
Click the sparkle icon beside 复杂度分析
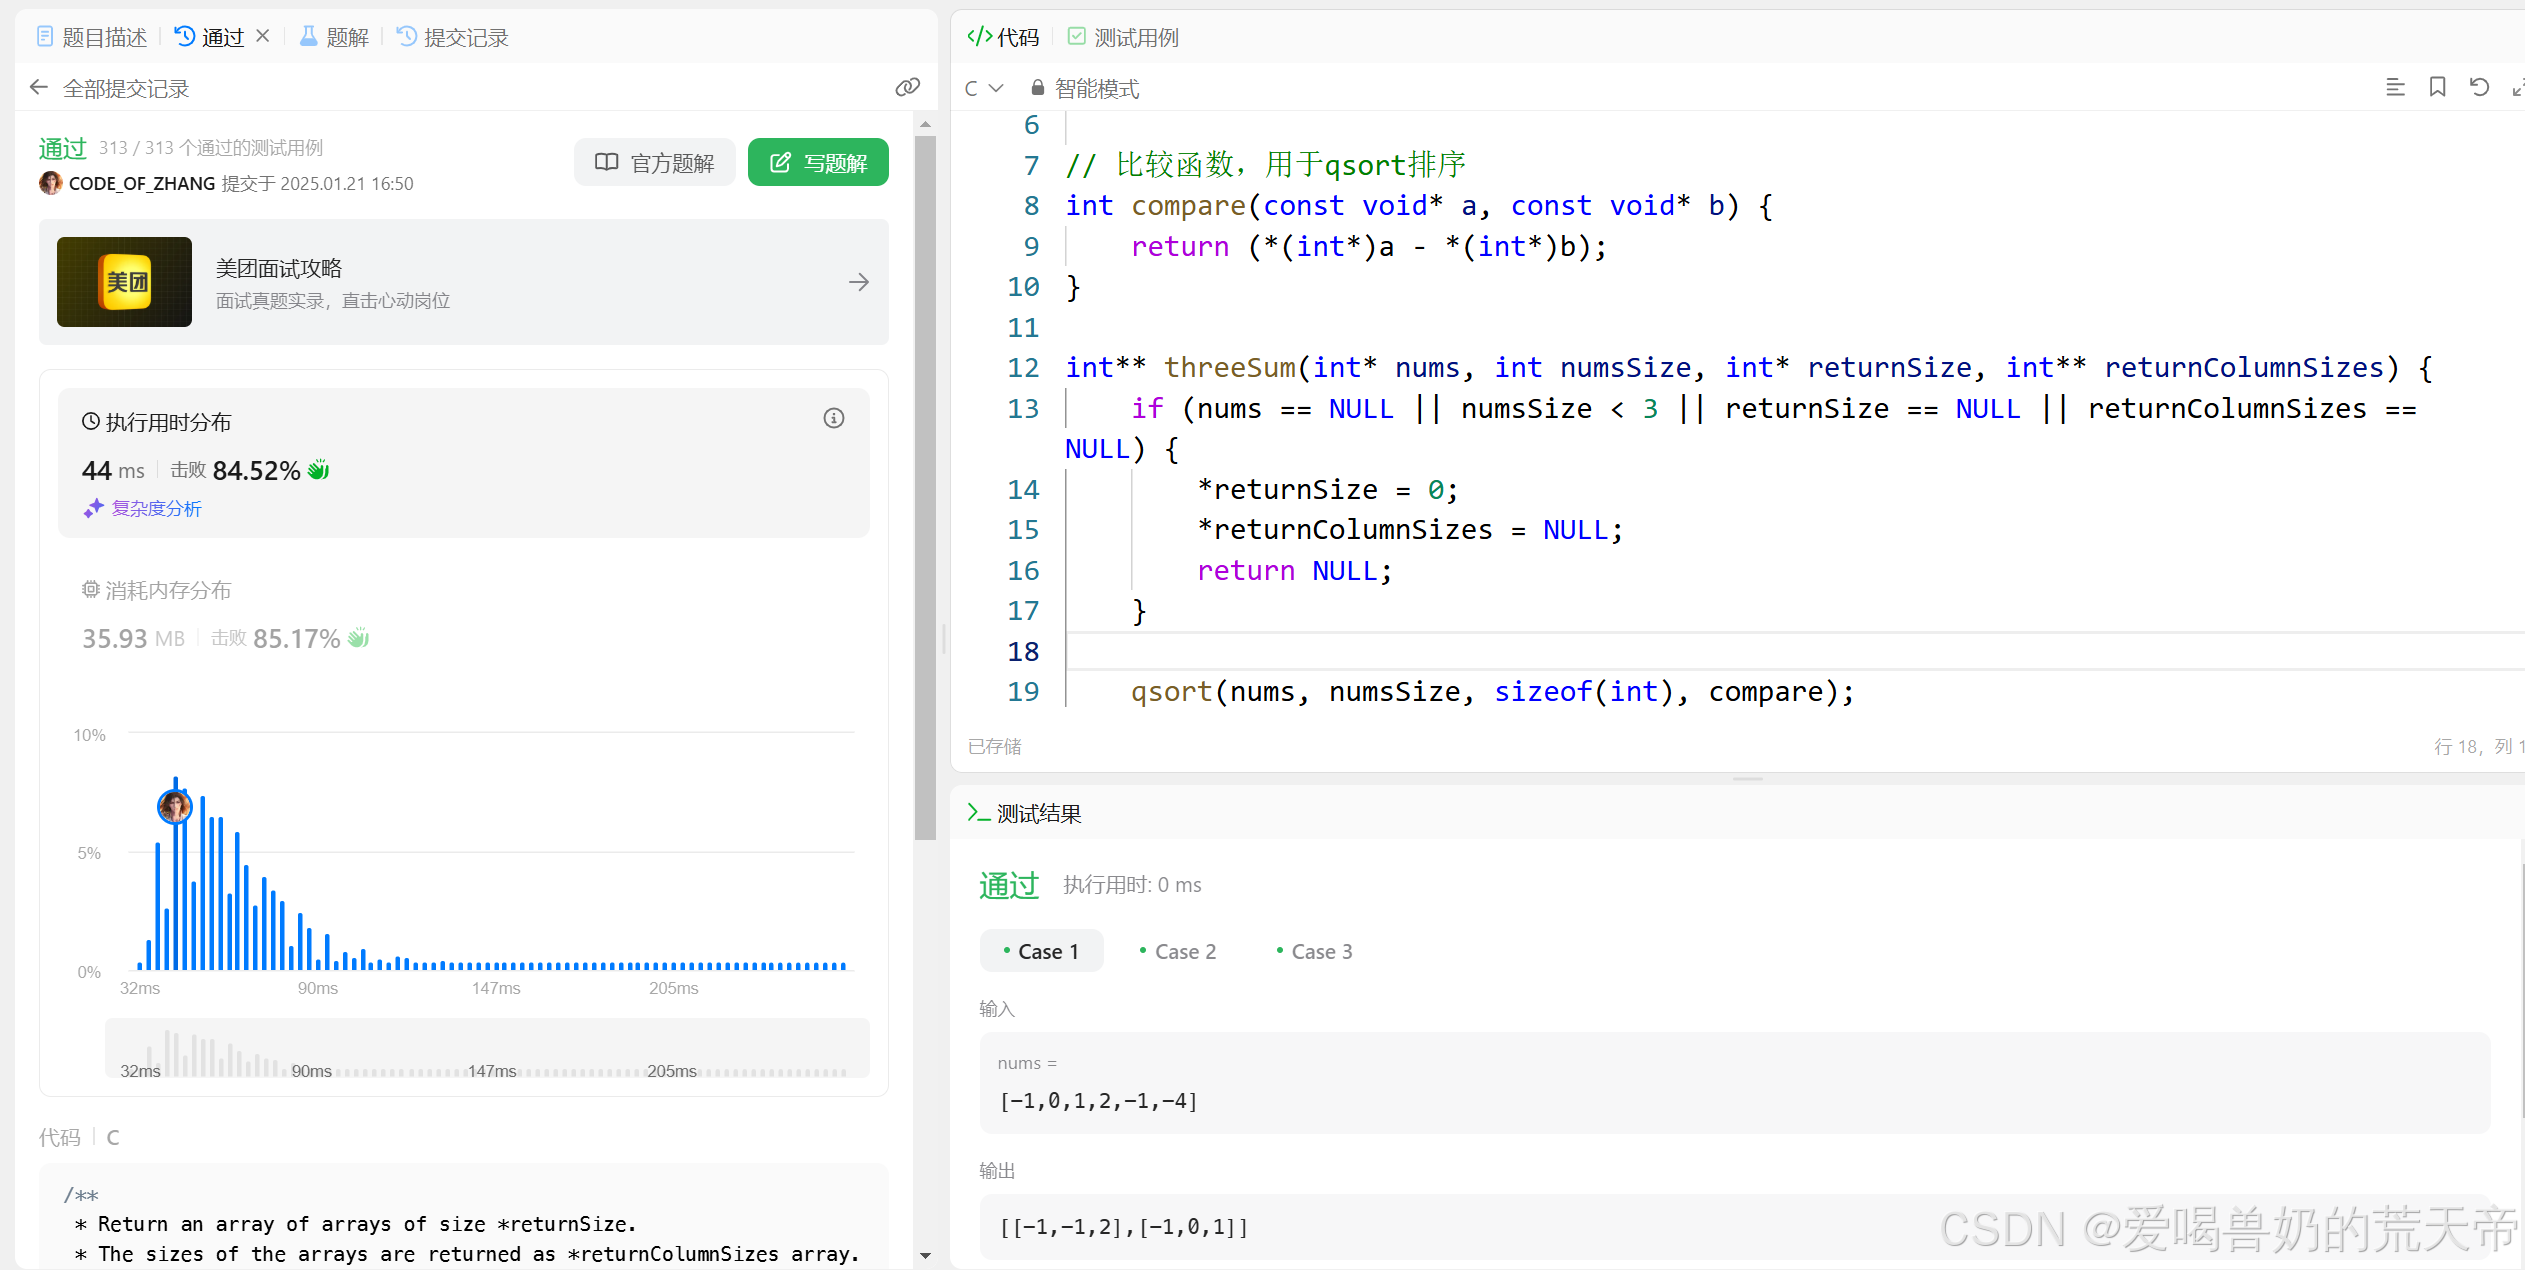click(x=94, y=508)
